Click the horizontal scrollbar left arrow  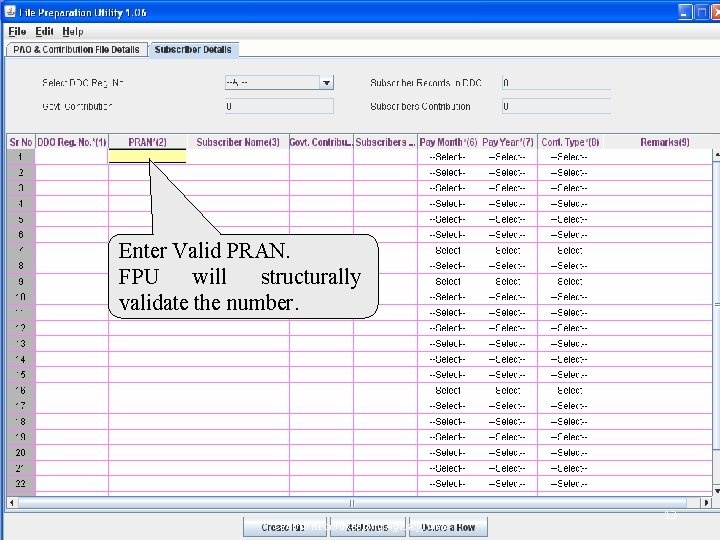coord(12,503)
